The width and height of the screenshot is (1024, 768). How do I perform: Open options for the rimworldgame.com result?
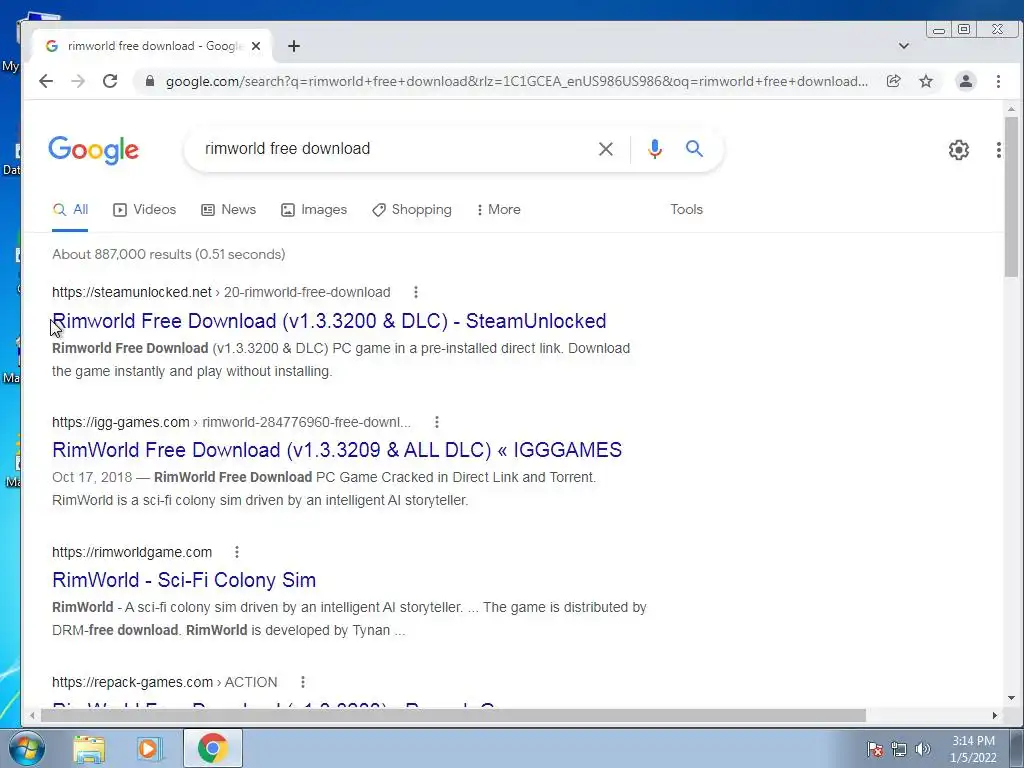[x=236, y=552]
